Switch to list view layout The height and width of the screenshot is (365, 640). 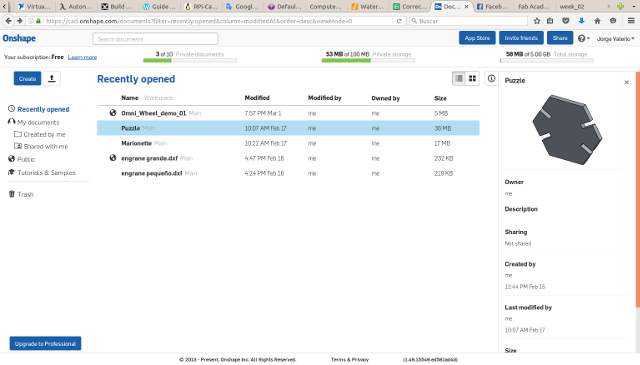tap(459, 78)
